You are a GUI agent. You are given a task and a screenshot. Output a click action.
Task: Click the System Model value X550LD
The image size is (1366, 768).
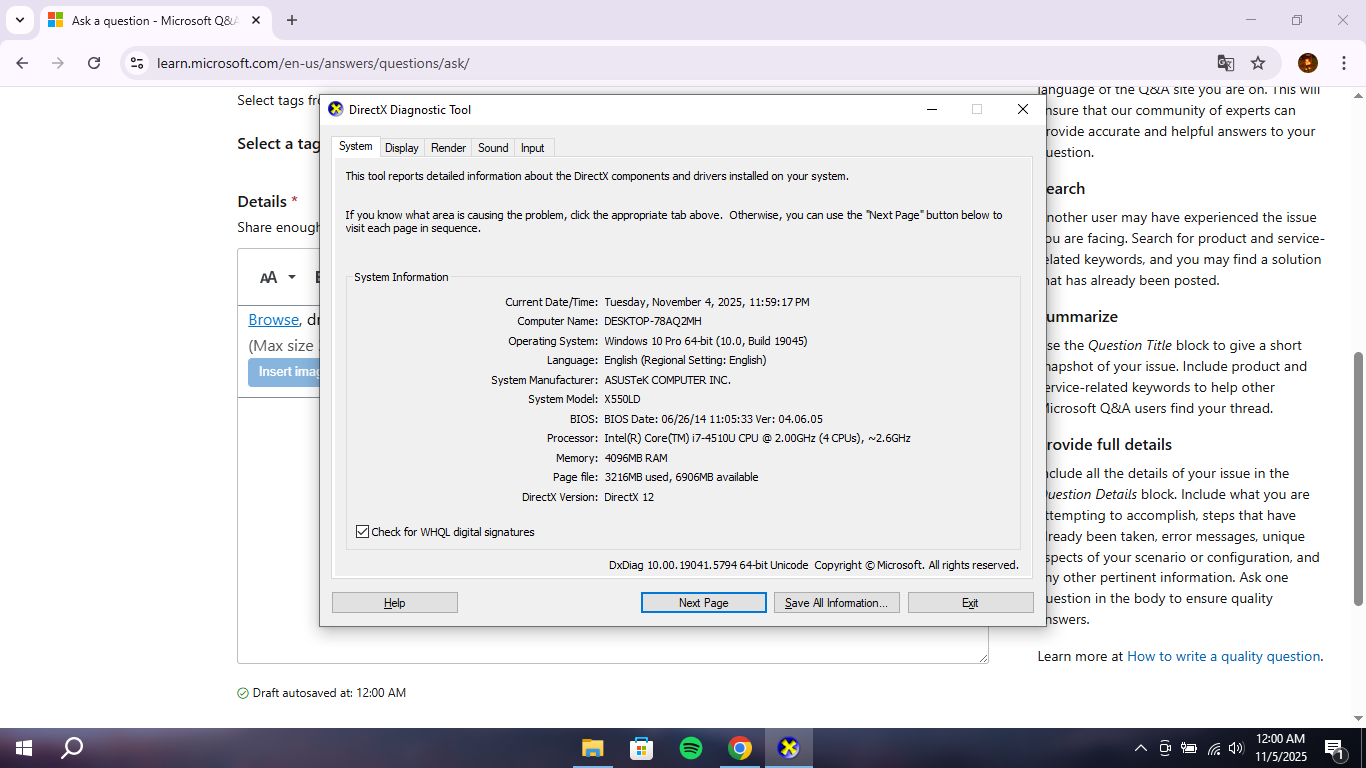click(622, 399)
